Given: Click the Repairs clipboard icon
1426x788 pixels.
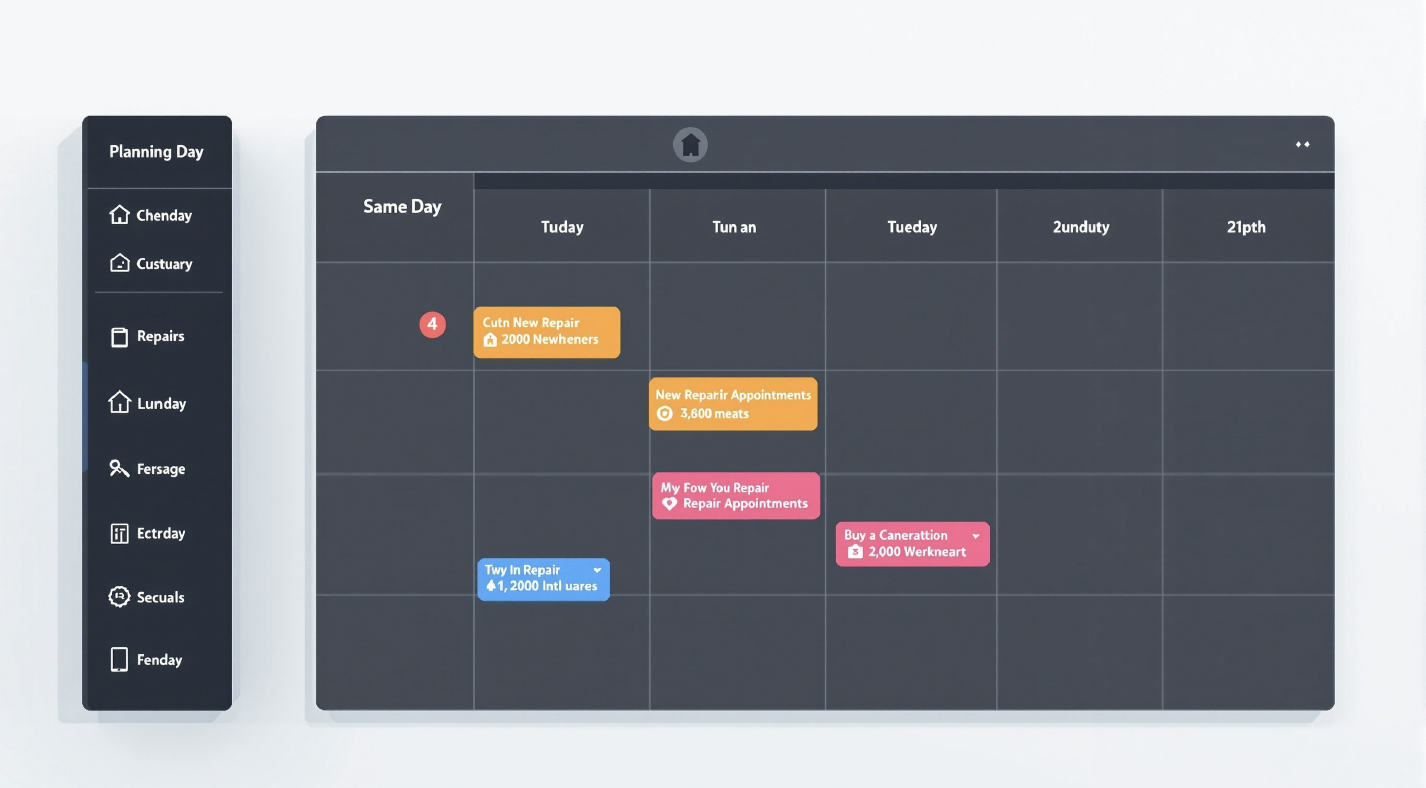Looking at the screenshot, I should point(120,337).
